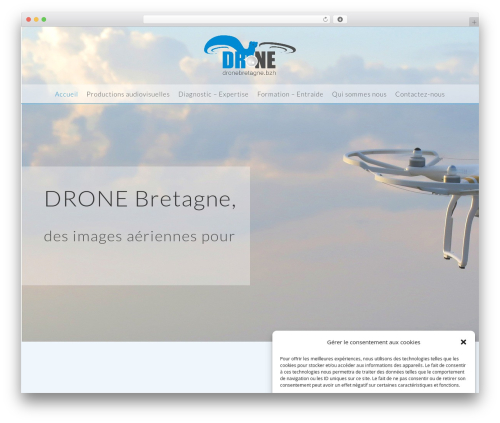500x423 pixels.
Task: Open Diagnostic – Expertise menu
Action: coord(213,94)
